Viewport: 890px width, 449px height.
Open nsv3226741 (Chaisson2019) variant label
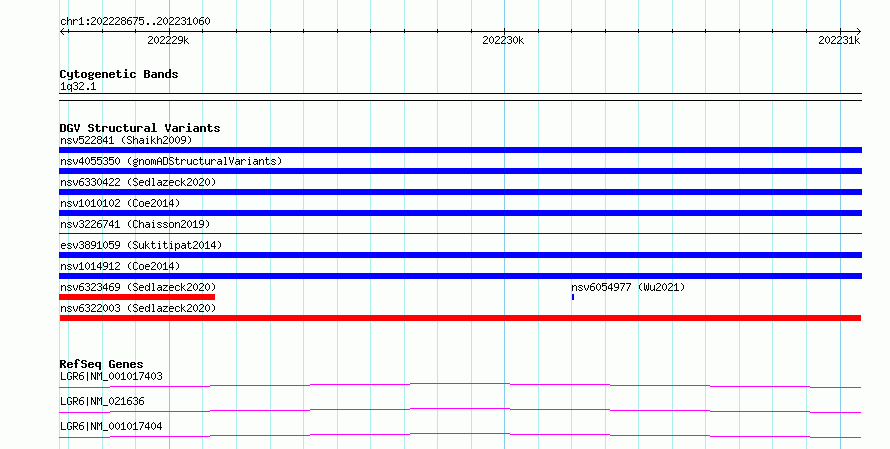pos(135,224)
